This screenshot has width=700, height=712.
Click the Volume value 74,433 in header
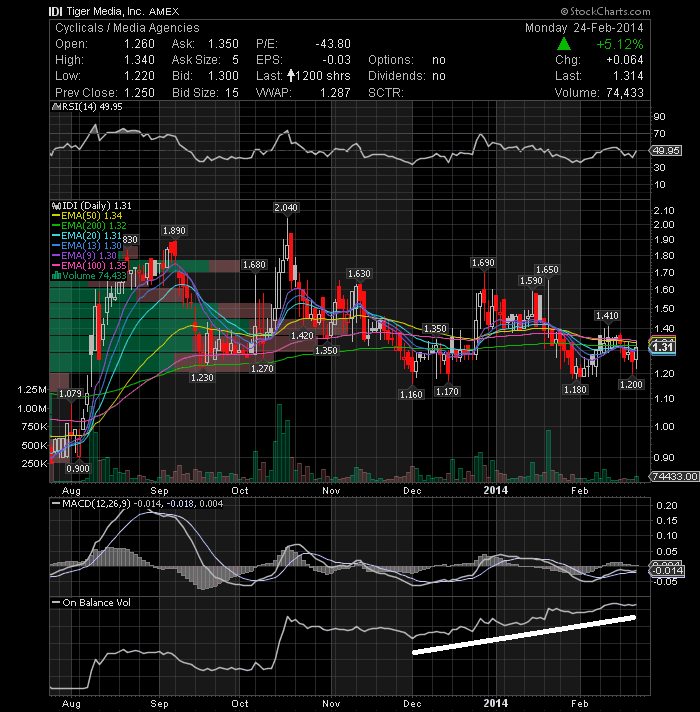tap(625, 93)
